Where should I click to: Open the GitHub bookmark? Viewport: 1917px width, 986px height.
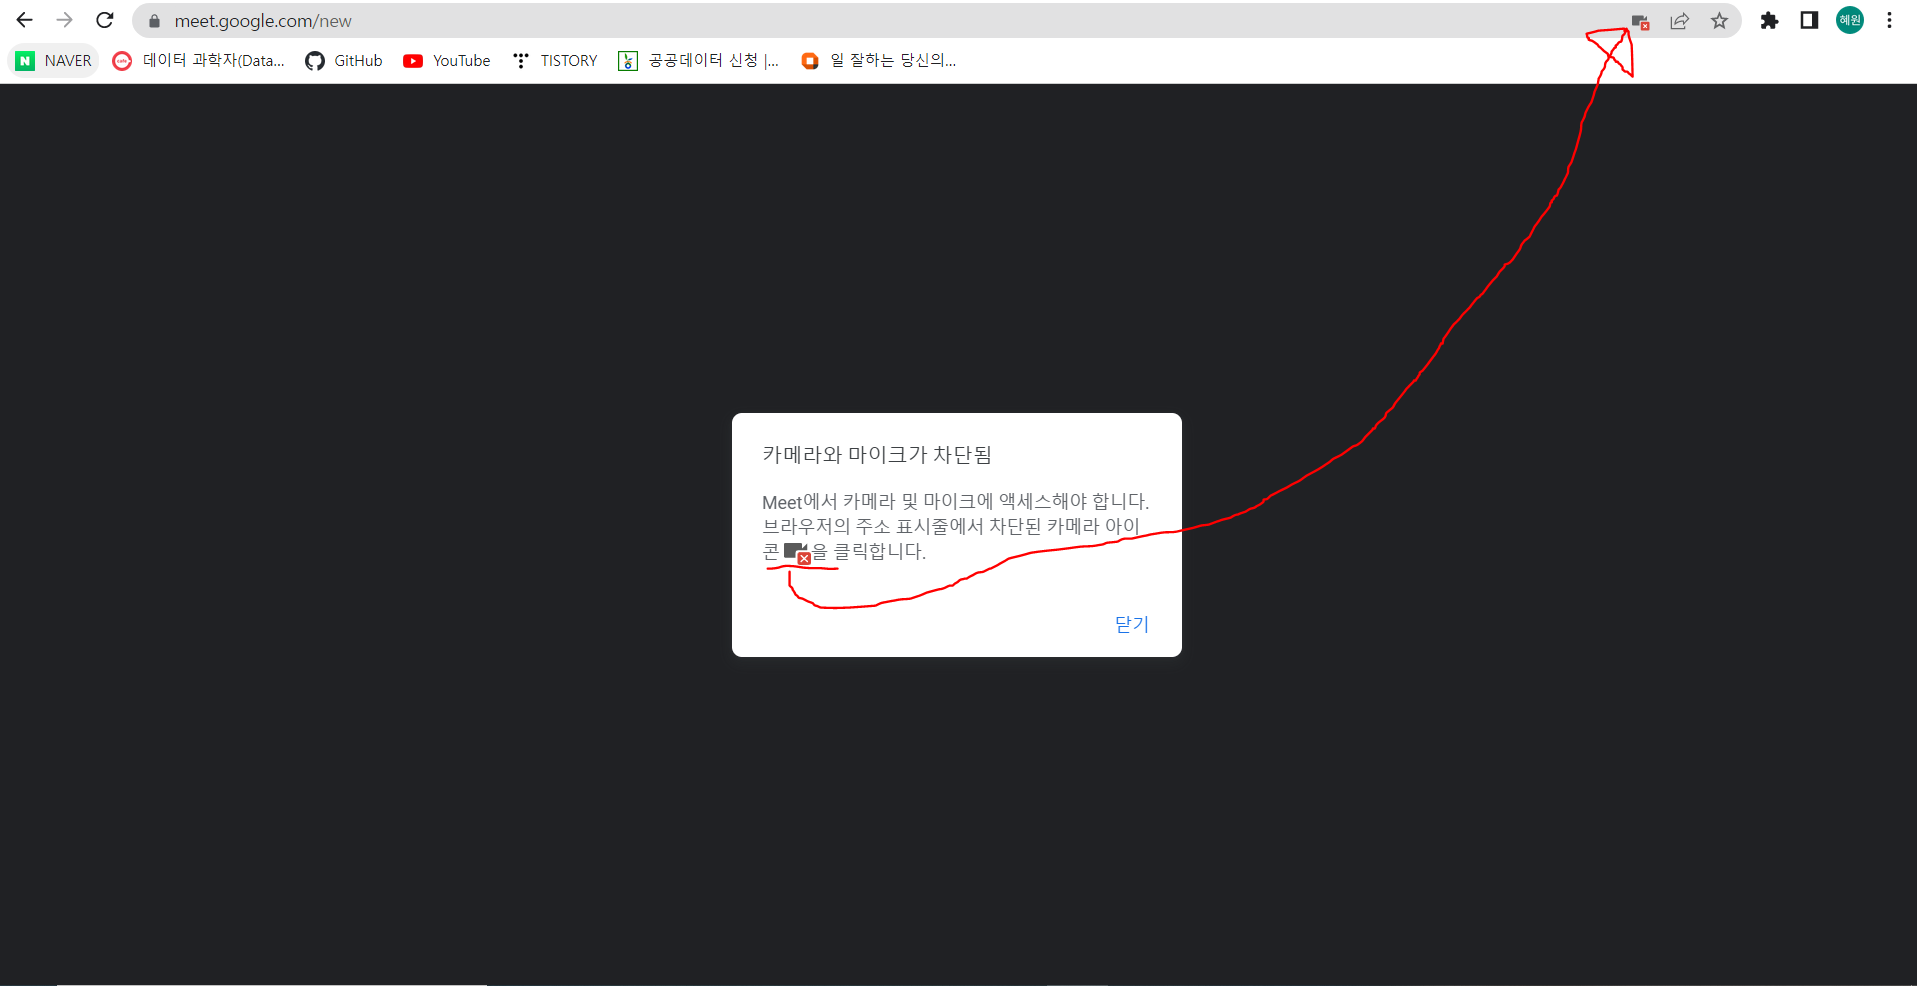pos(344,61)
